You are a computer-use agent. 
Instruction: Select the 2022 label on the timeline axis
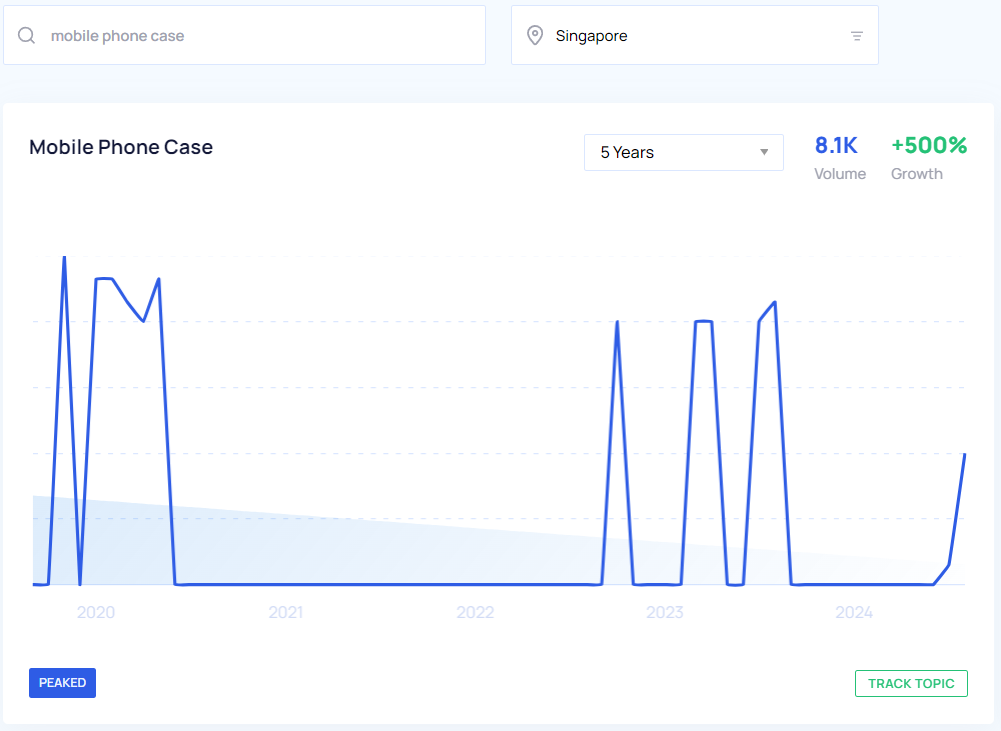(x=475, y=612)
